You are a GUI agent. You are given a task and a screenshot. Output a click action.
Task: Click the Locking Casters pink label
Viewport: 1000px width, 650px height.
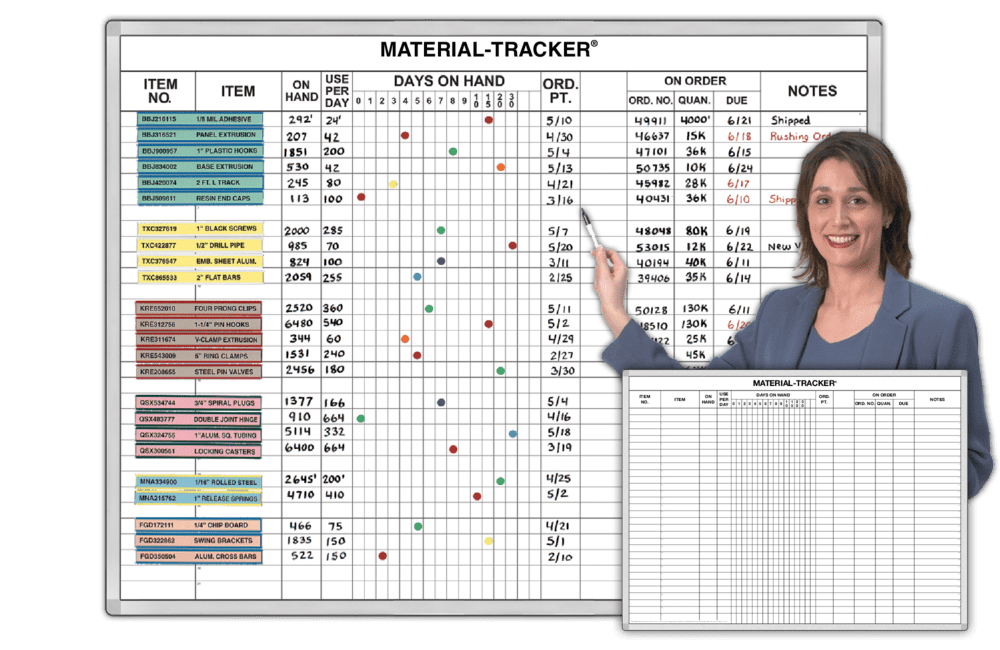[x=226, y=451]
